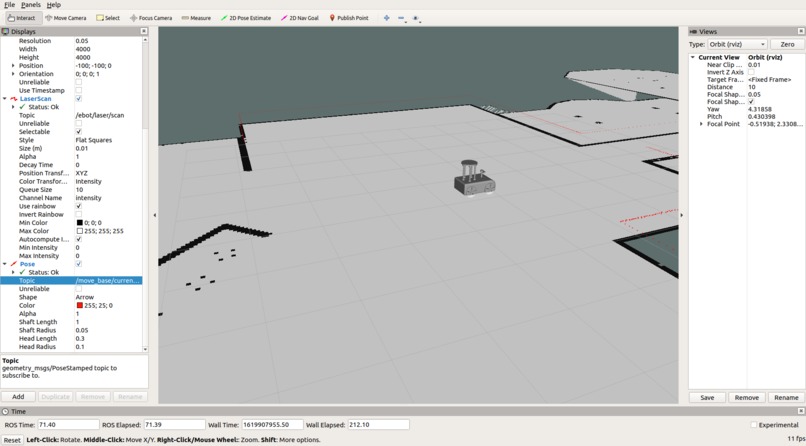The height and width of the screenshot is (446, 806).
Task: Click the robot model in 3D view
Action: 474,178
